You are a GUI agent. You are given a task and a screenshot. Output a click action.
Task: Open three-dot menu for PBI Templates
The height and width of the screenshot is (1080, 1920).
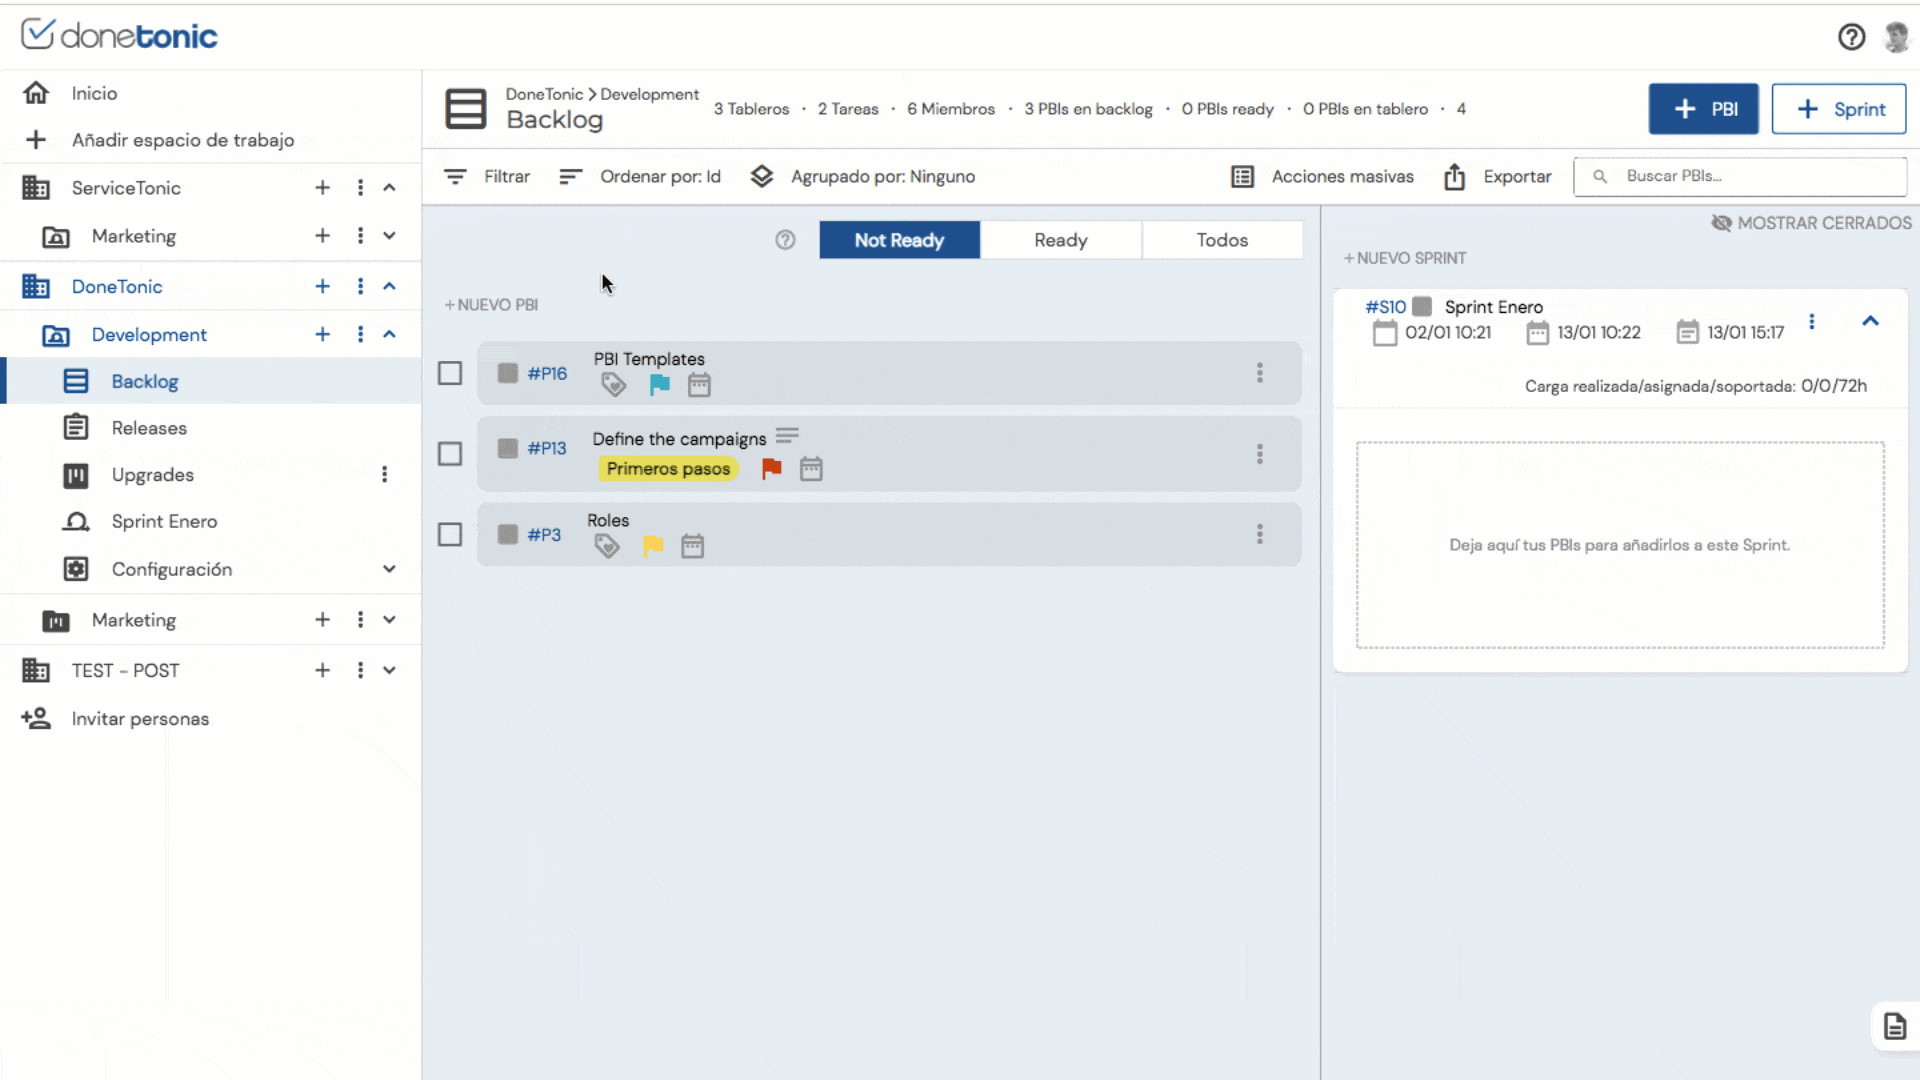tap(1260, 373)
